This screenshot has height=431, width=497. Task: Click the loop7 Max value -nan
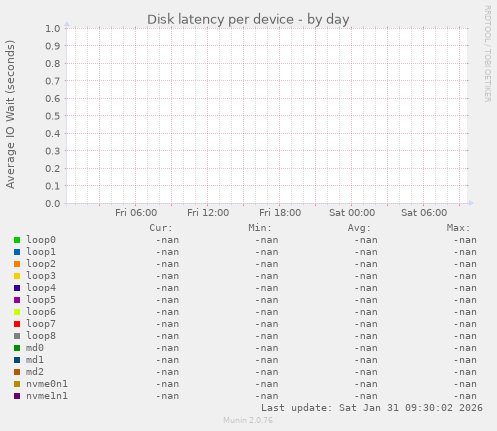(x=465, y=324)
